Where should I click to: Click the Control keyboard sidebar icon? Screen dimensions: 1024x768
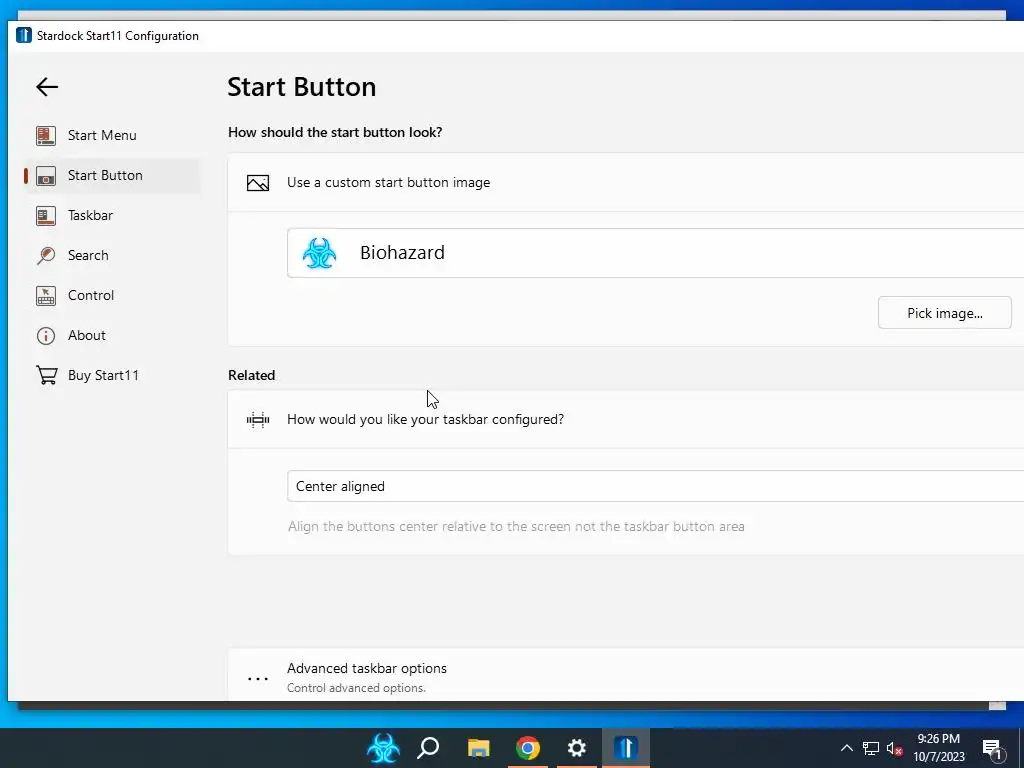click(x=46, y=296)
